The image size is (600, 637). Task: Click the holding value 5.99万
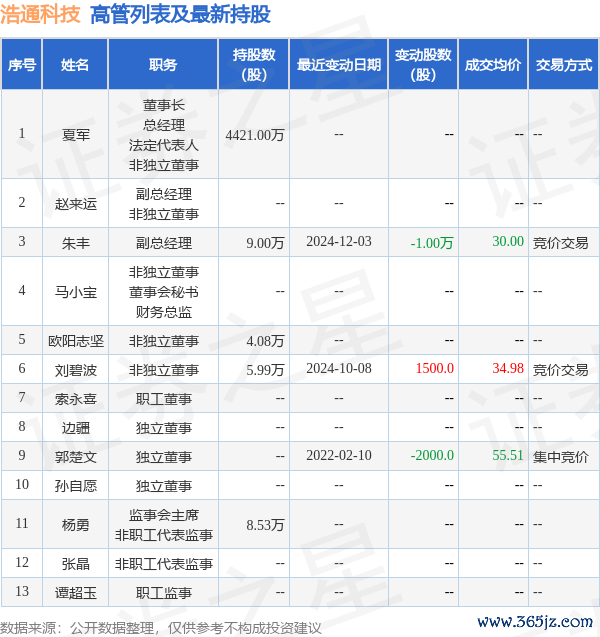(x=265, y=370)
